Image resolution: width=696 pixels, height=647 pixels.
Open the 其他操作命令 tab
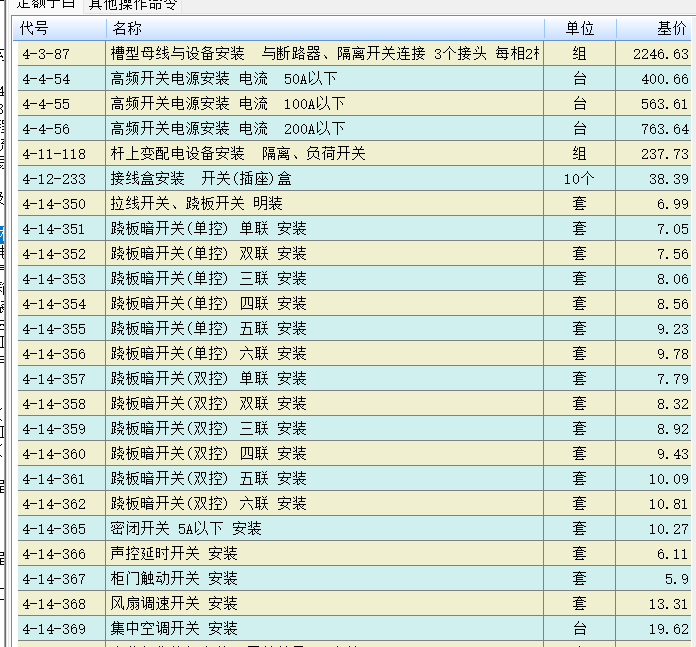[133, 5]
